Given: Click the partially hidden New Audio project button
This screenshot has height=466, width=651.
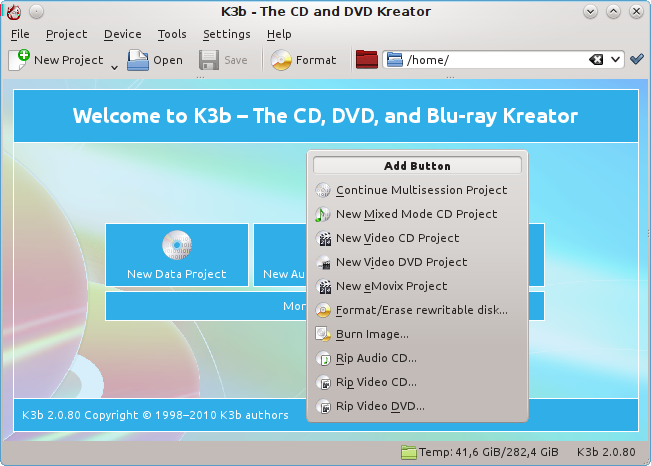Looking at the screenshot, I should point(280,255).
